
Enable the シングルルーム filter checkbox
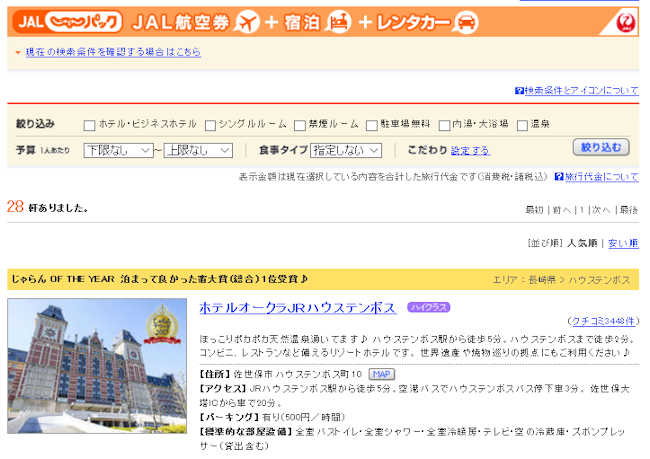pos(210,125)
